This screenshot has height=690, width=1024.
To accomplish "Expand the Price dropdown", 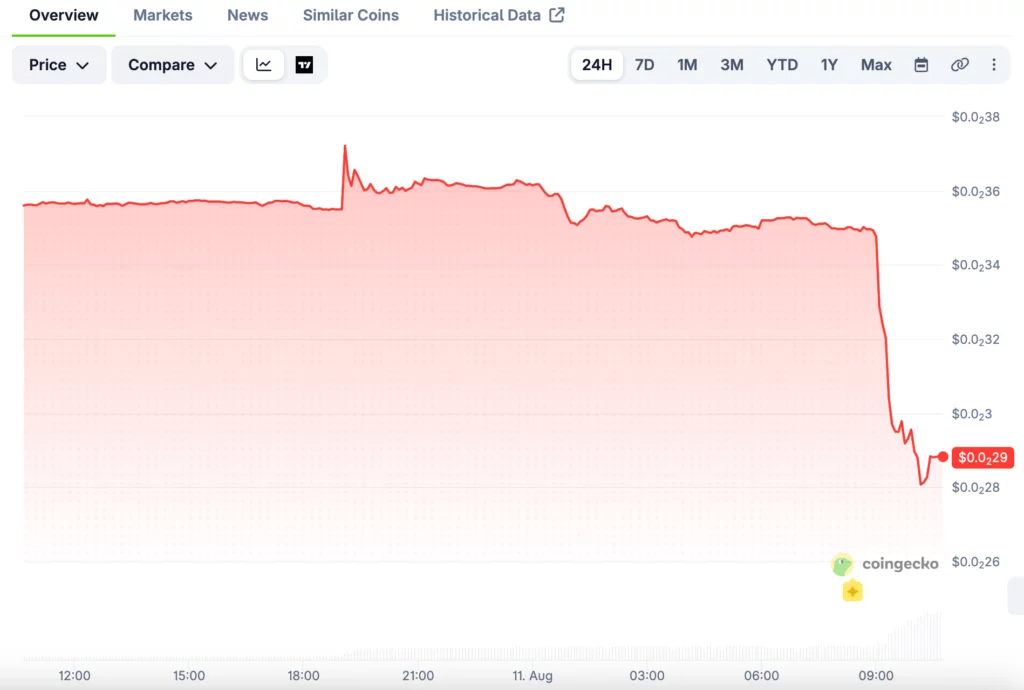I will tap(59, 65).
